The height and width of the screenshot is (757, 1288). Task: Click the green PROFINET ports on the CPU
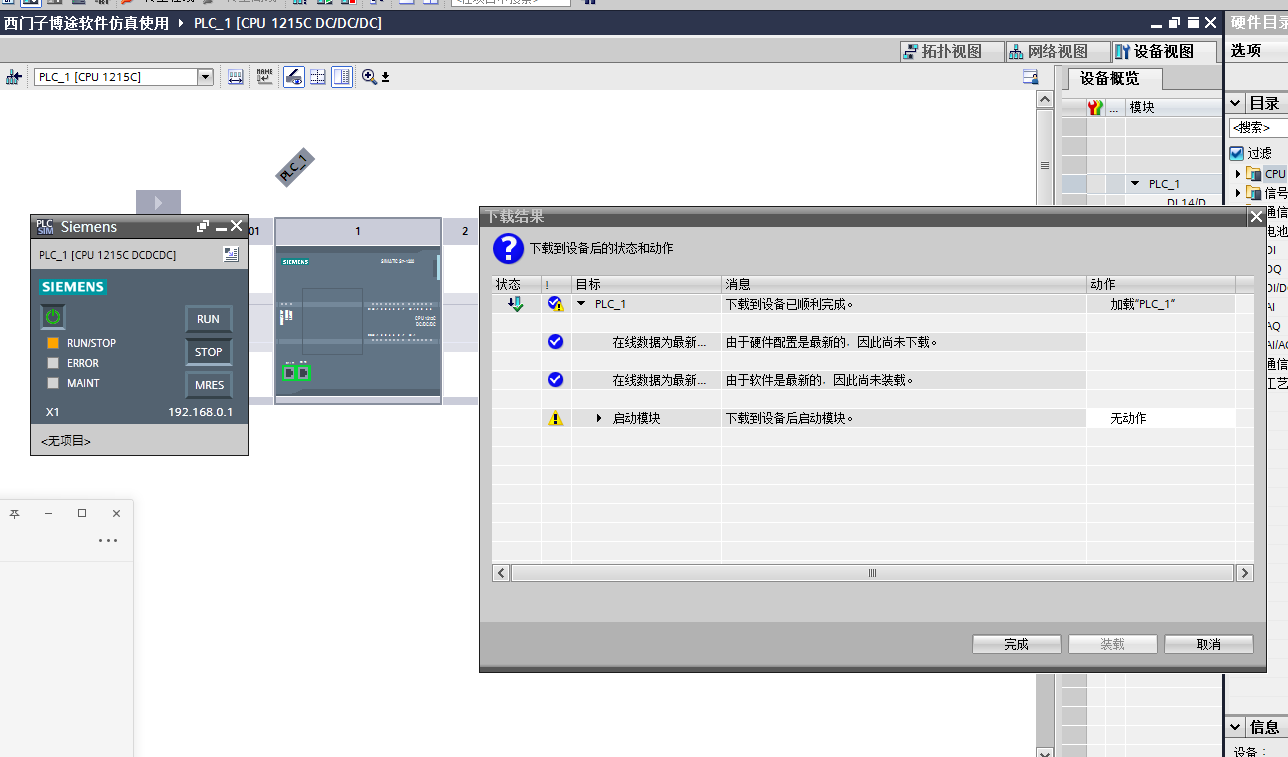tap(296, 372)
